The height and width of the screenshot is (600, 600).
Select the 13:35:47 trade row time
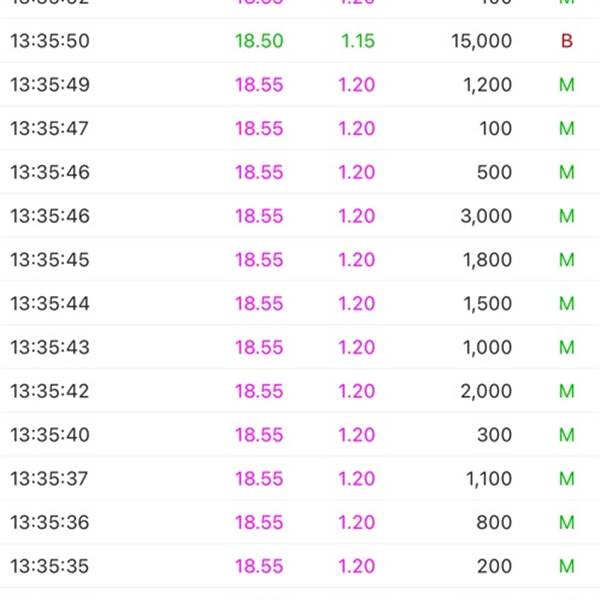point(50,129)
